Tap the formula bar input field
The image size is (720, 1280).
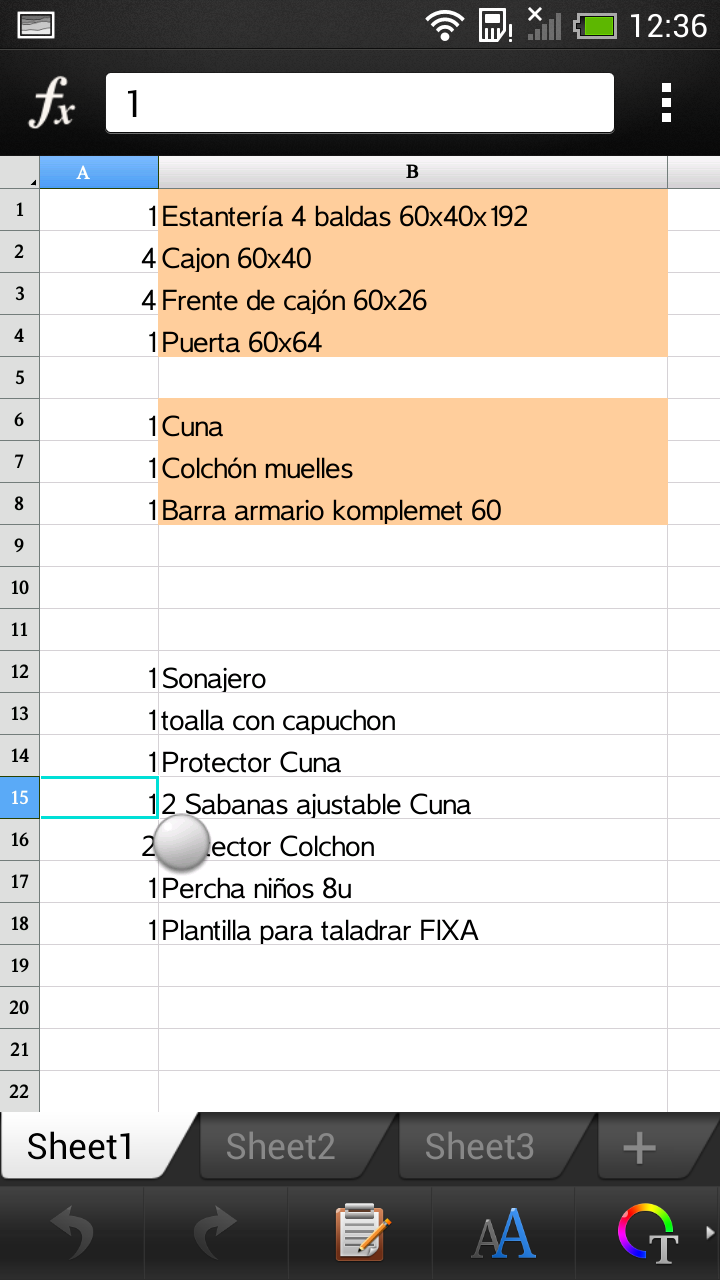(x=360, y=103)
